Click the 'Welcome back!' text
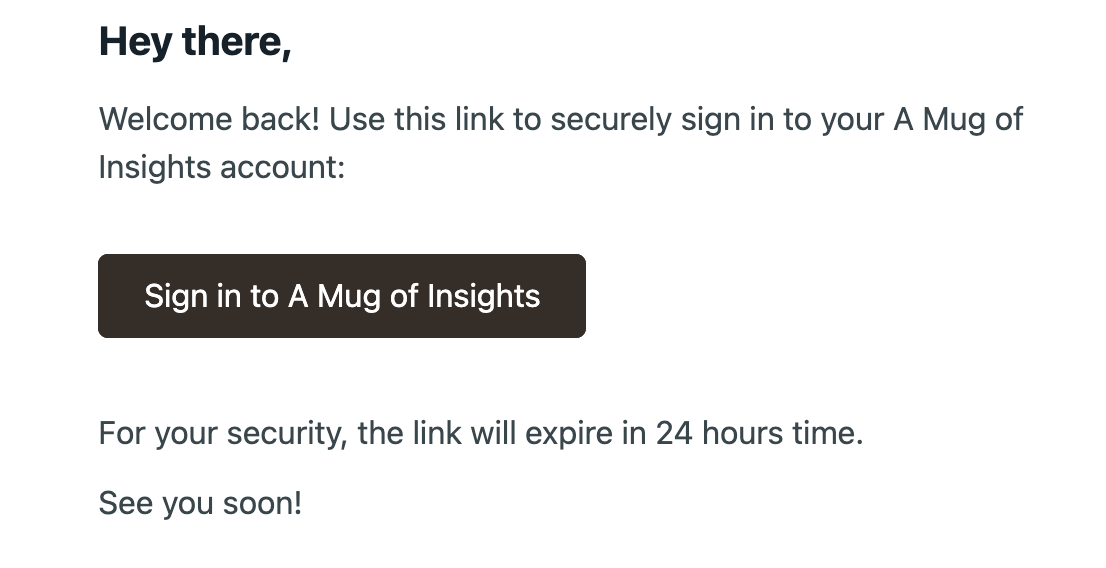 coord(209,119)
